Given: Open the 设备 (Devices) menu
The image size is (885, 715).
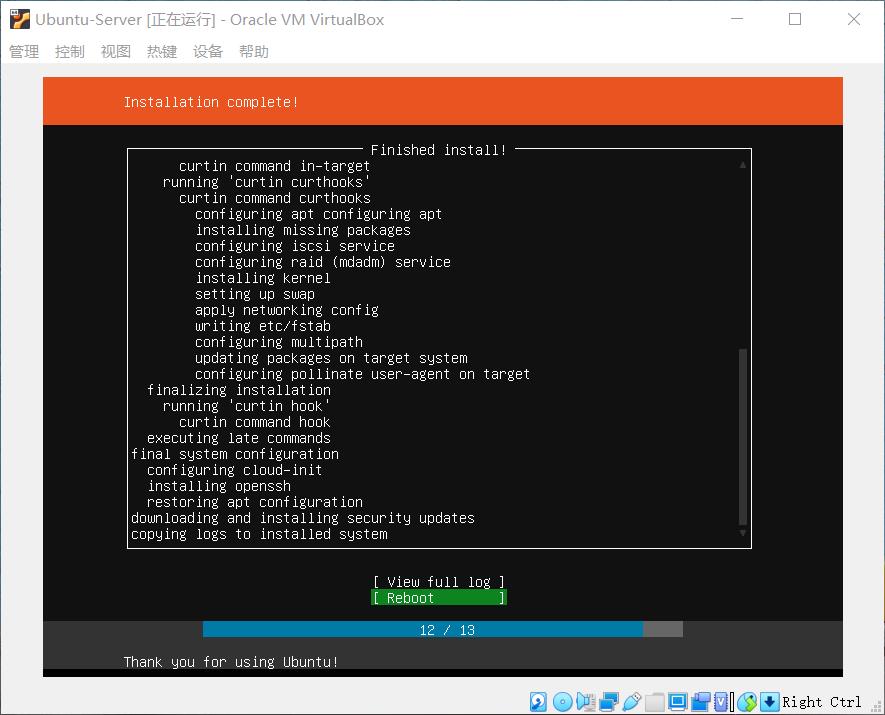Looking at the screenshot, I should (x=208, y=51).
